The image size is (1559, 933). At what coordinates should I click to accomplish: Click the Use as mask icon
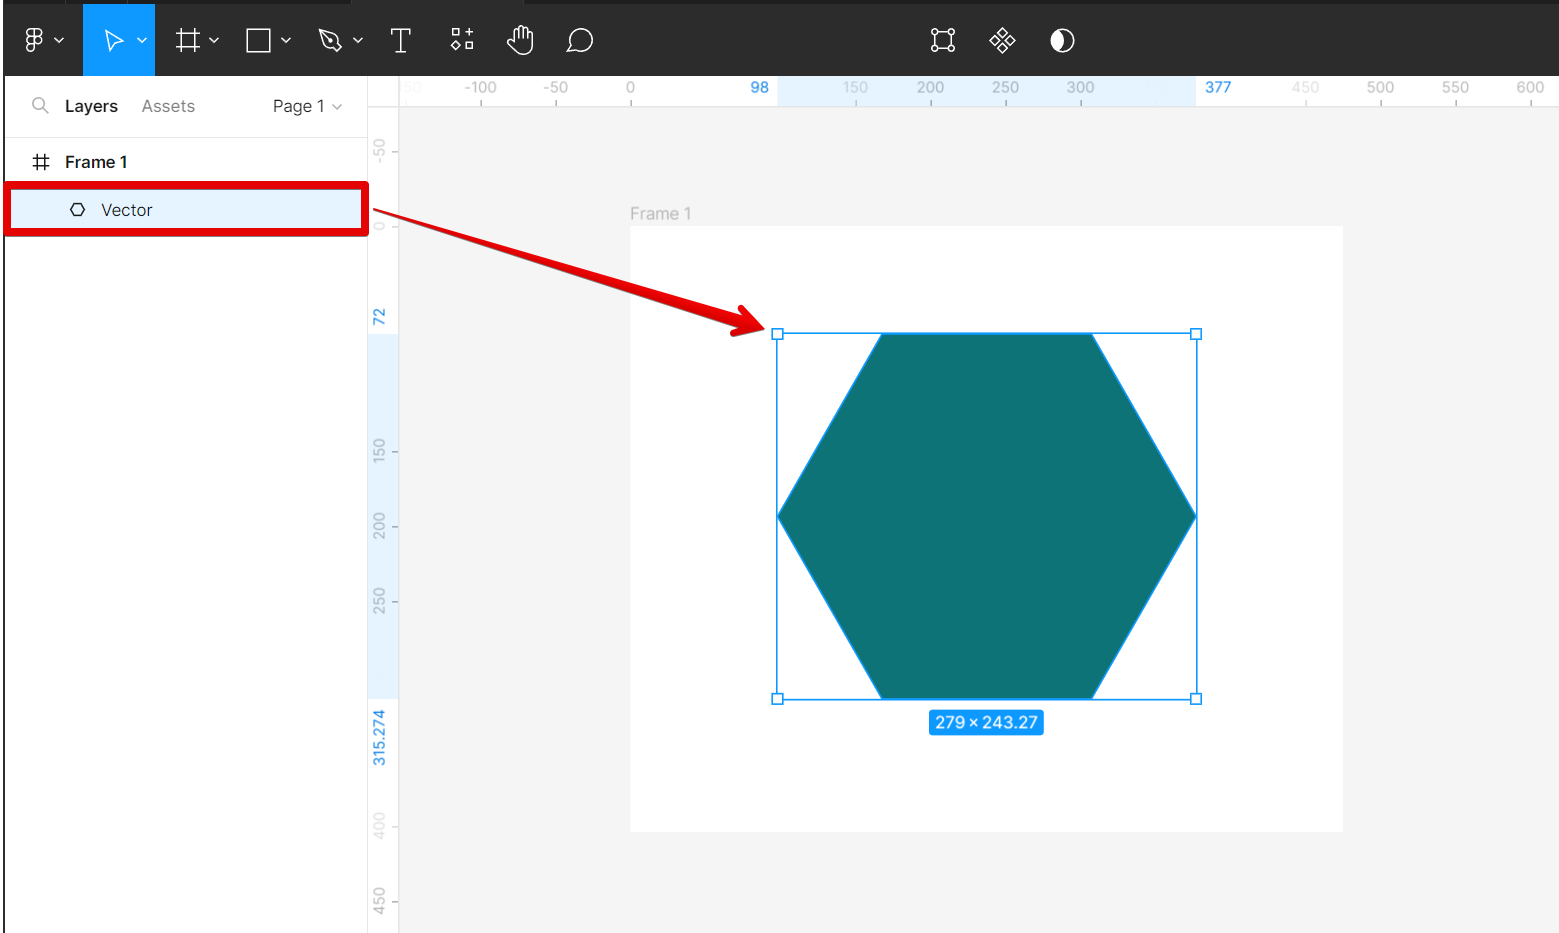(x=1062, y=40)
